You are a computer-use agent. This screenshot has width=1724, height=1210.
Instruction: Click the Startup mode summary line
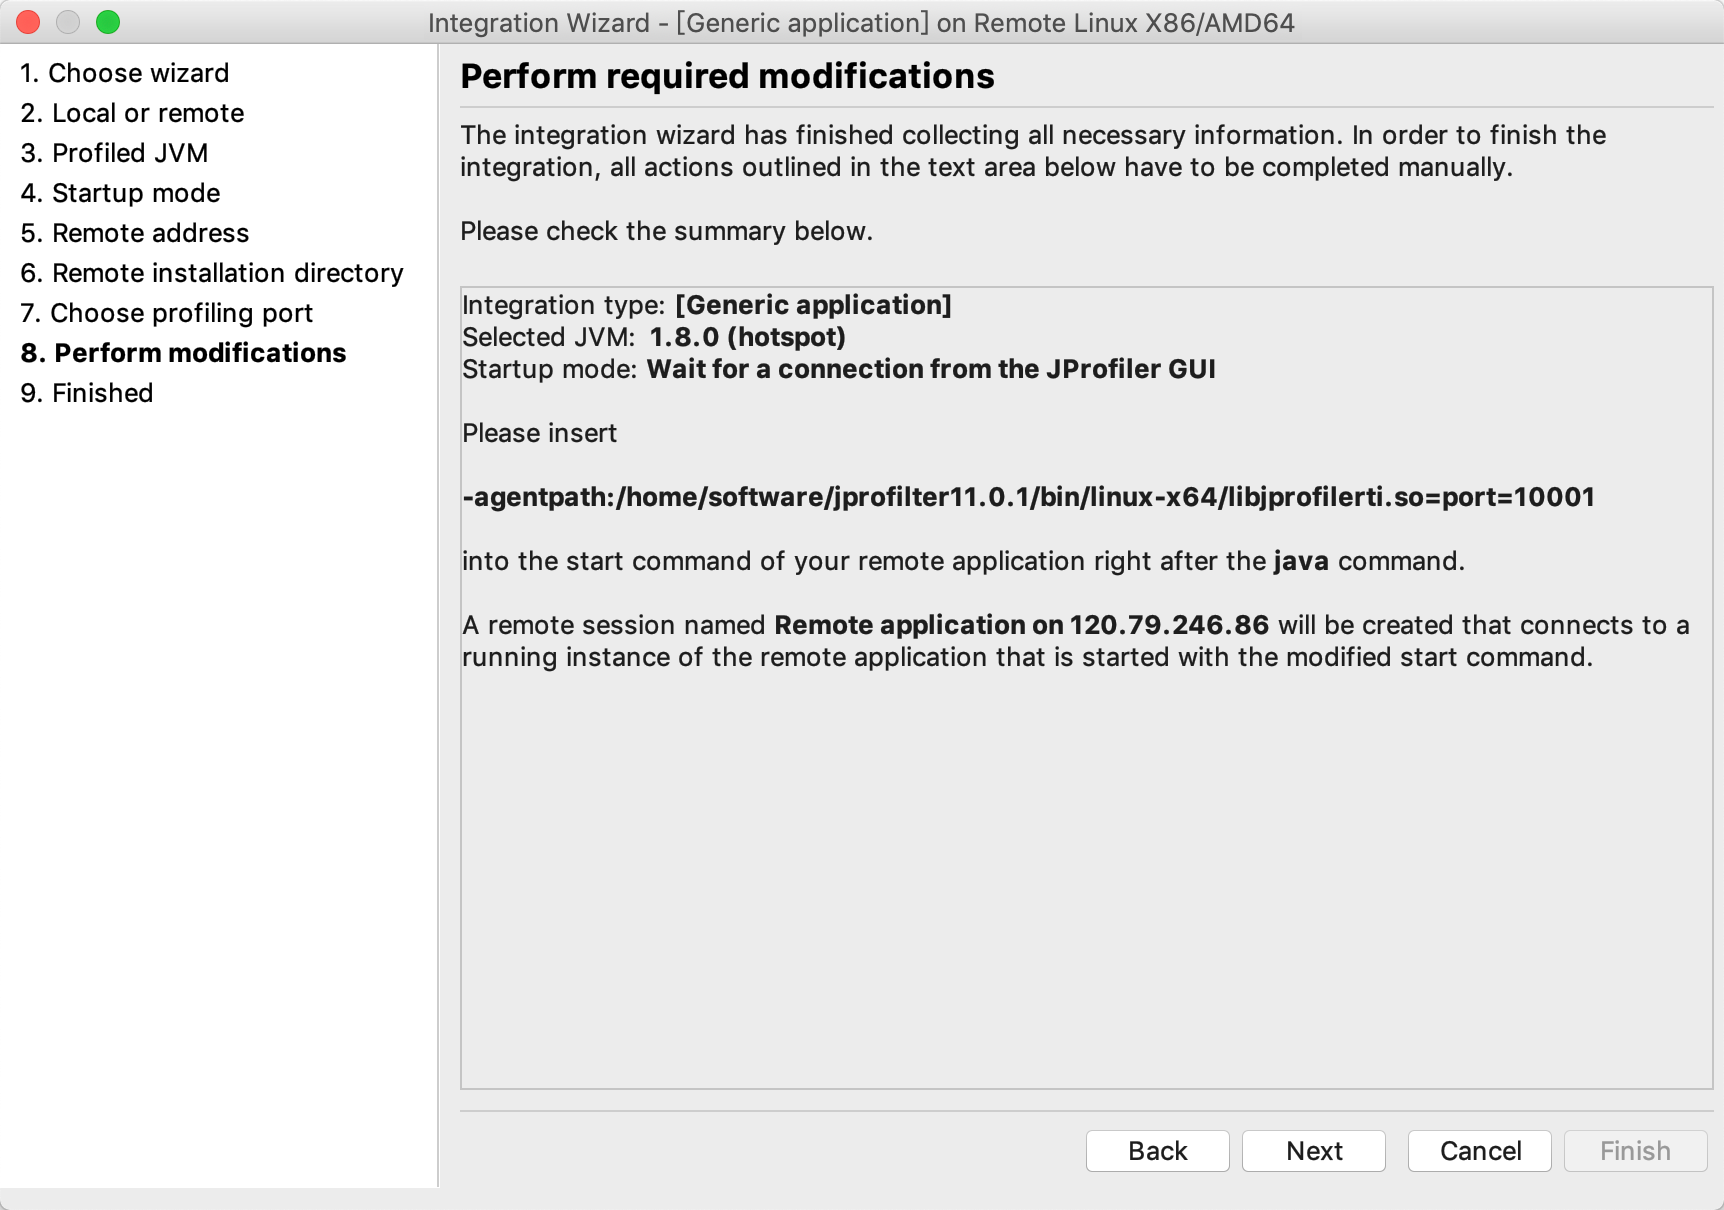[839, 369]
